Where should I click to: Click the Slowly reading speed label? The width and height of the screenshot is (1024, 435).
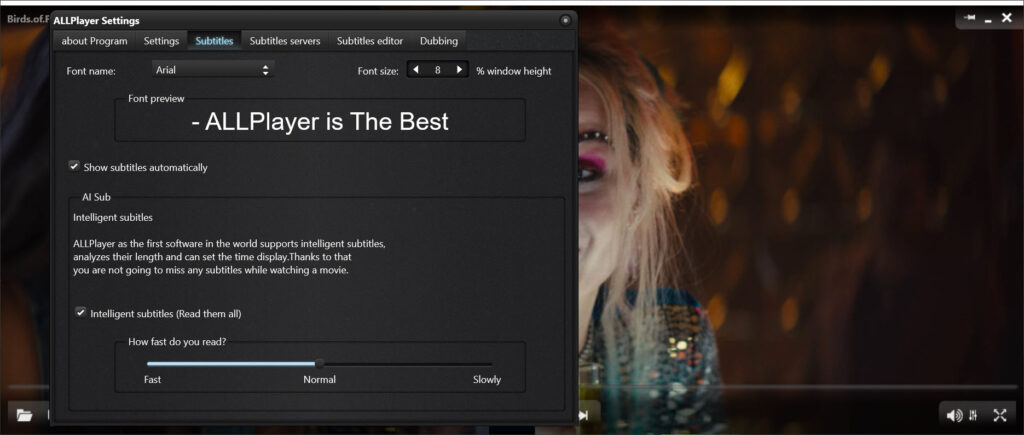tap(487, 379)
